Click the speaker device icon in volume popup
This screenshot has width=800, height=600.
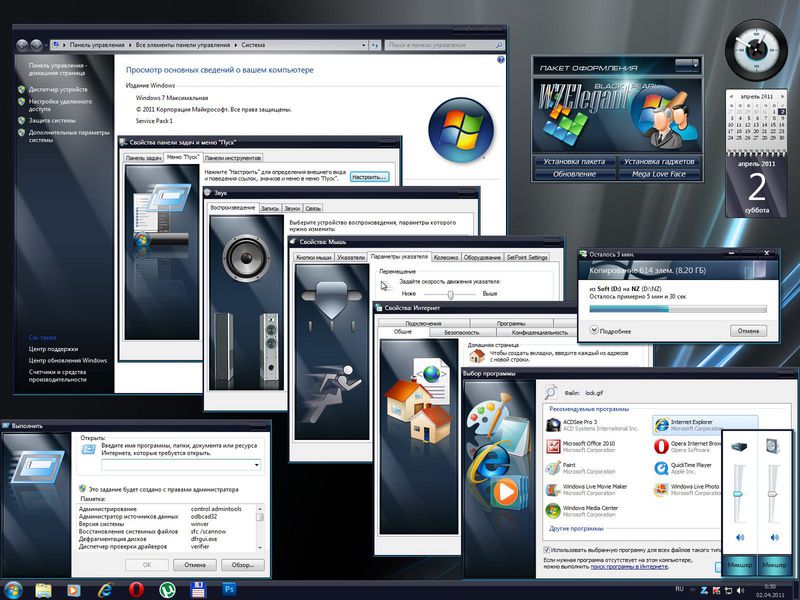coord(772,446)
